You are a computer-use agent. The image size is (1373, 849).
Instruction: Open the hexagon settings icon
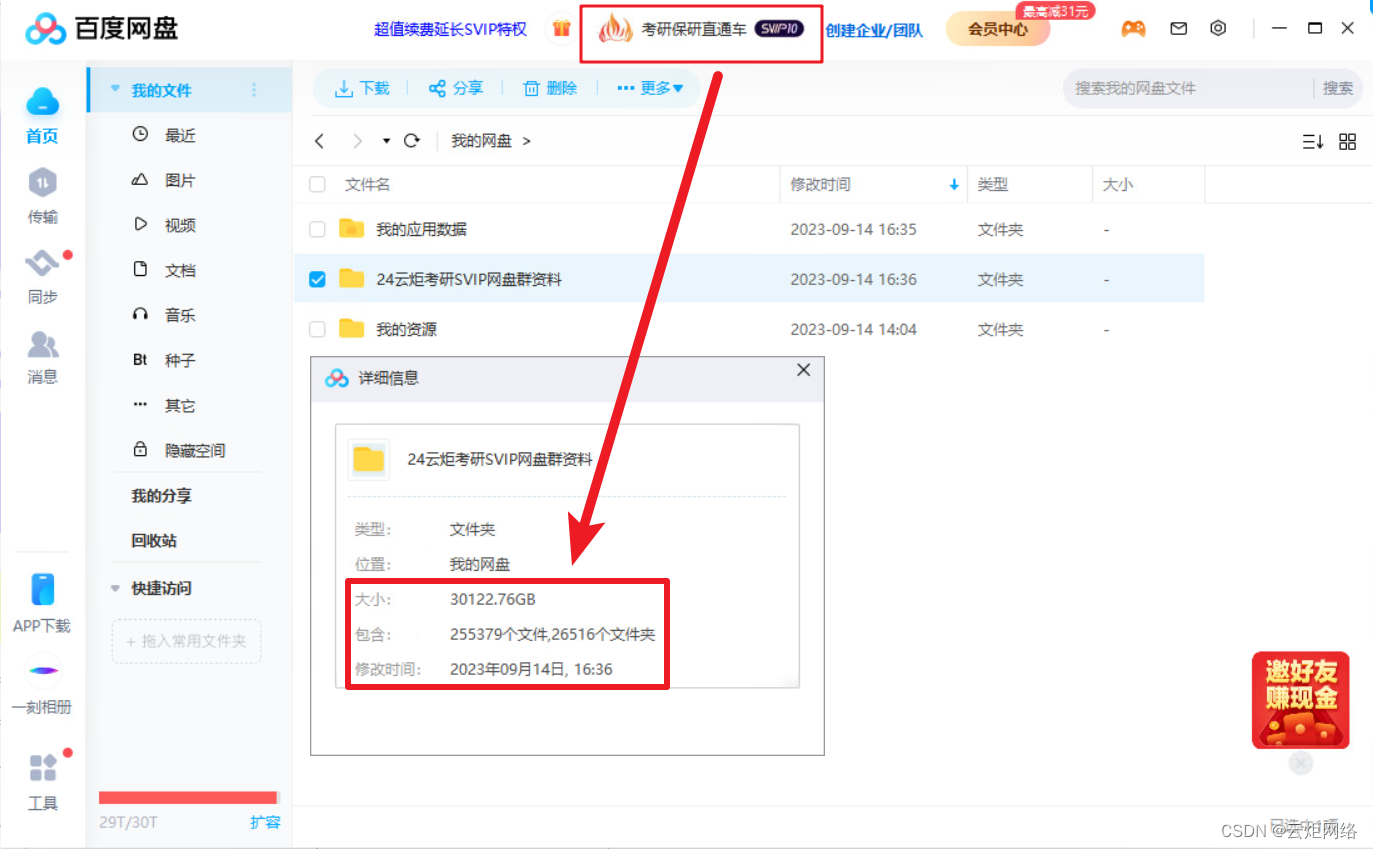coord(1218,29)
